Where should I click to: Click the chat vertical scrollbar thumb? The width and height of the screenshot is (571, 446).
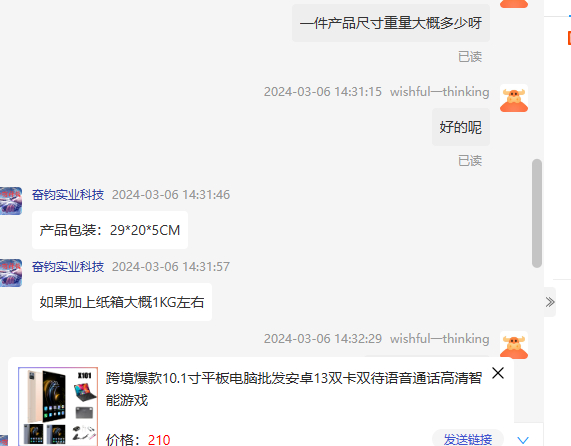point(537,213)
